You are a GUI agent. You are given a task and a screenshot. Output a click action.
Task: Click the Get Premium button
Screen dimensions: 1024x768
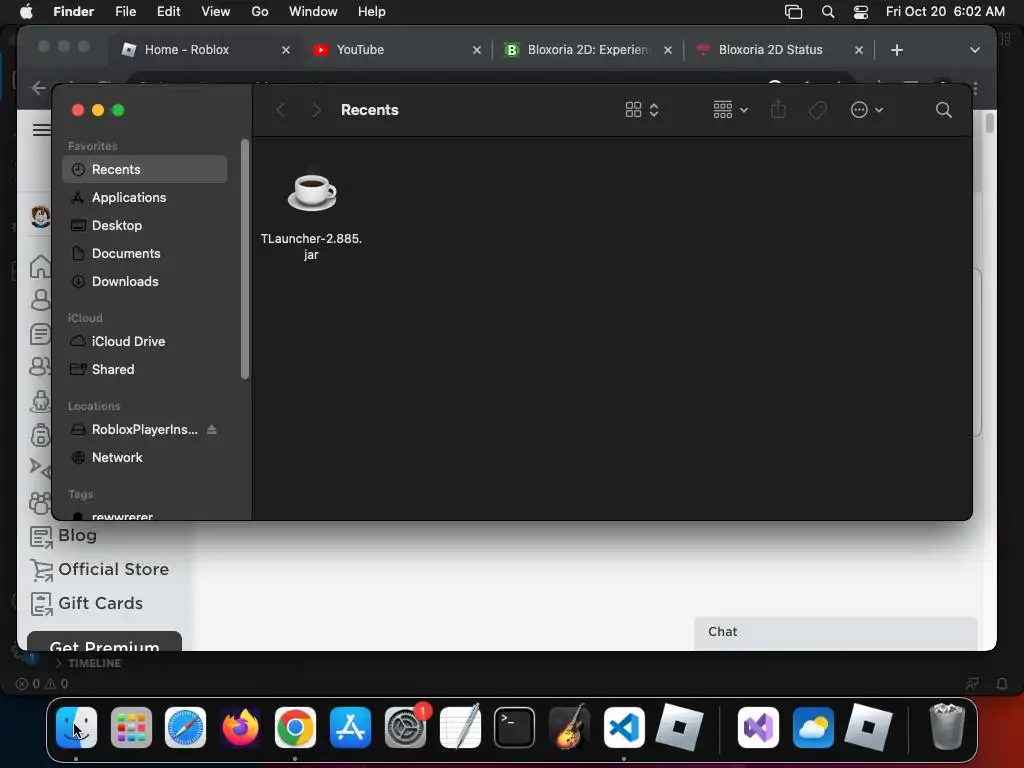104,641
